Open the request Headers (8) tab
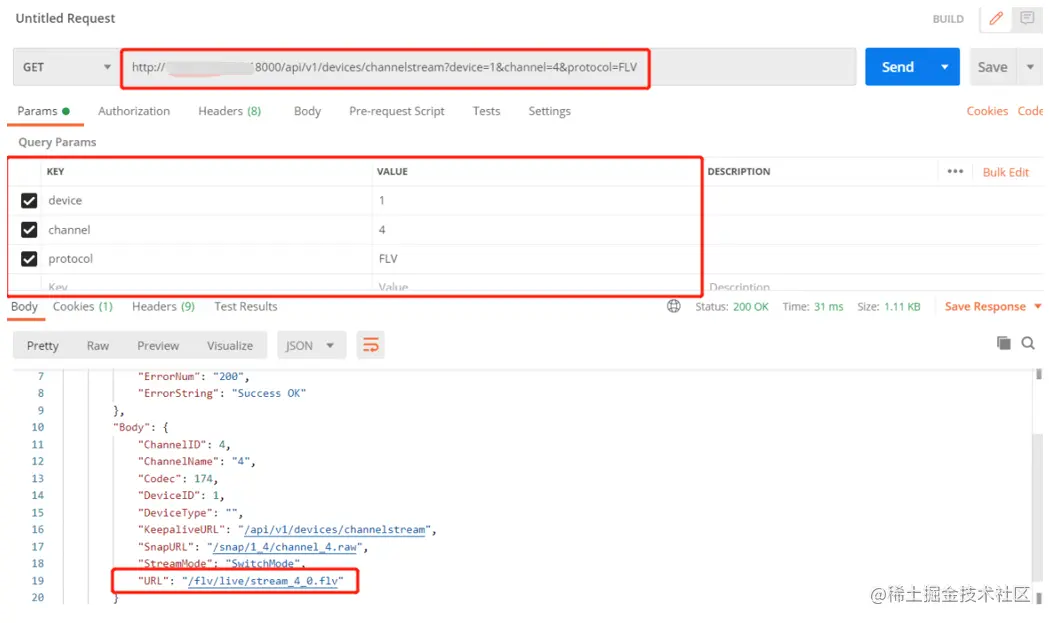Screen dimensions: 1049x623 pyautogui.click(x=229, y=111)
